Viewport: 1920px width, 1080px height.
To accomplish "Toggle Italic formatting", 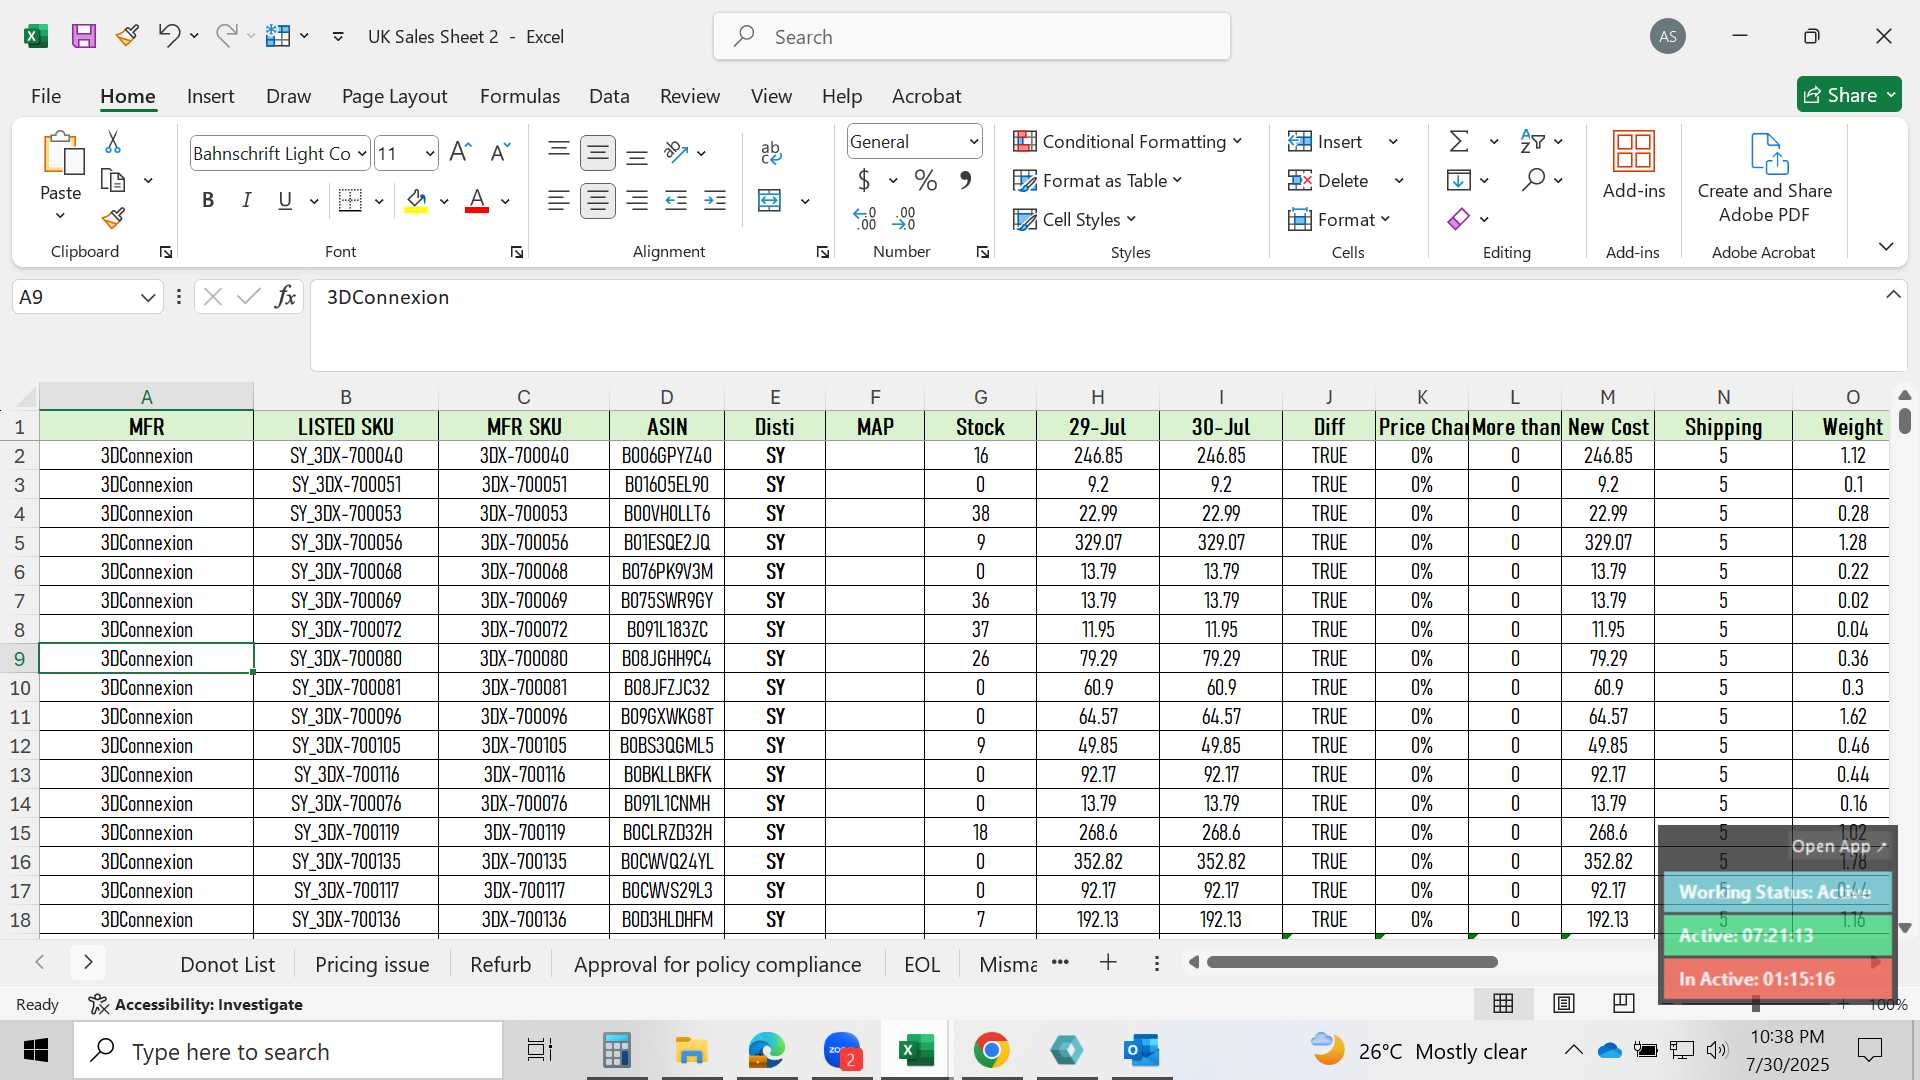I will click(246, 200).
